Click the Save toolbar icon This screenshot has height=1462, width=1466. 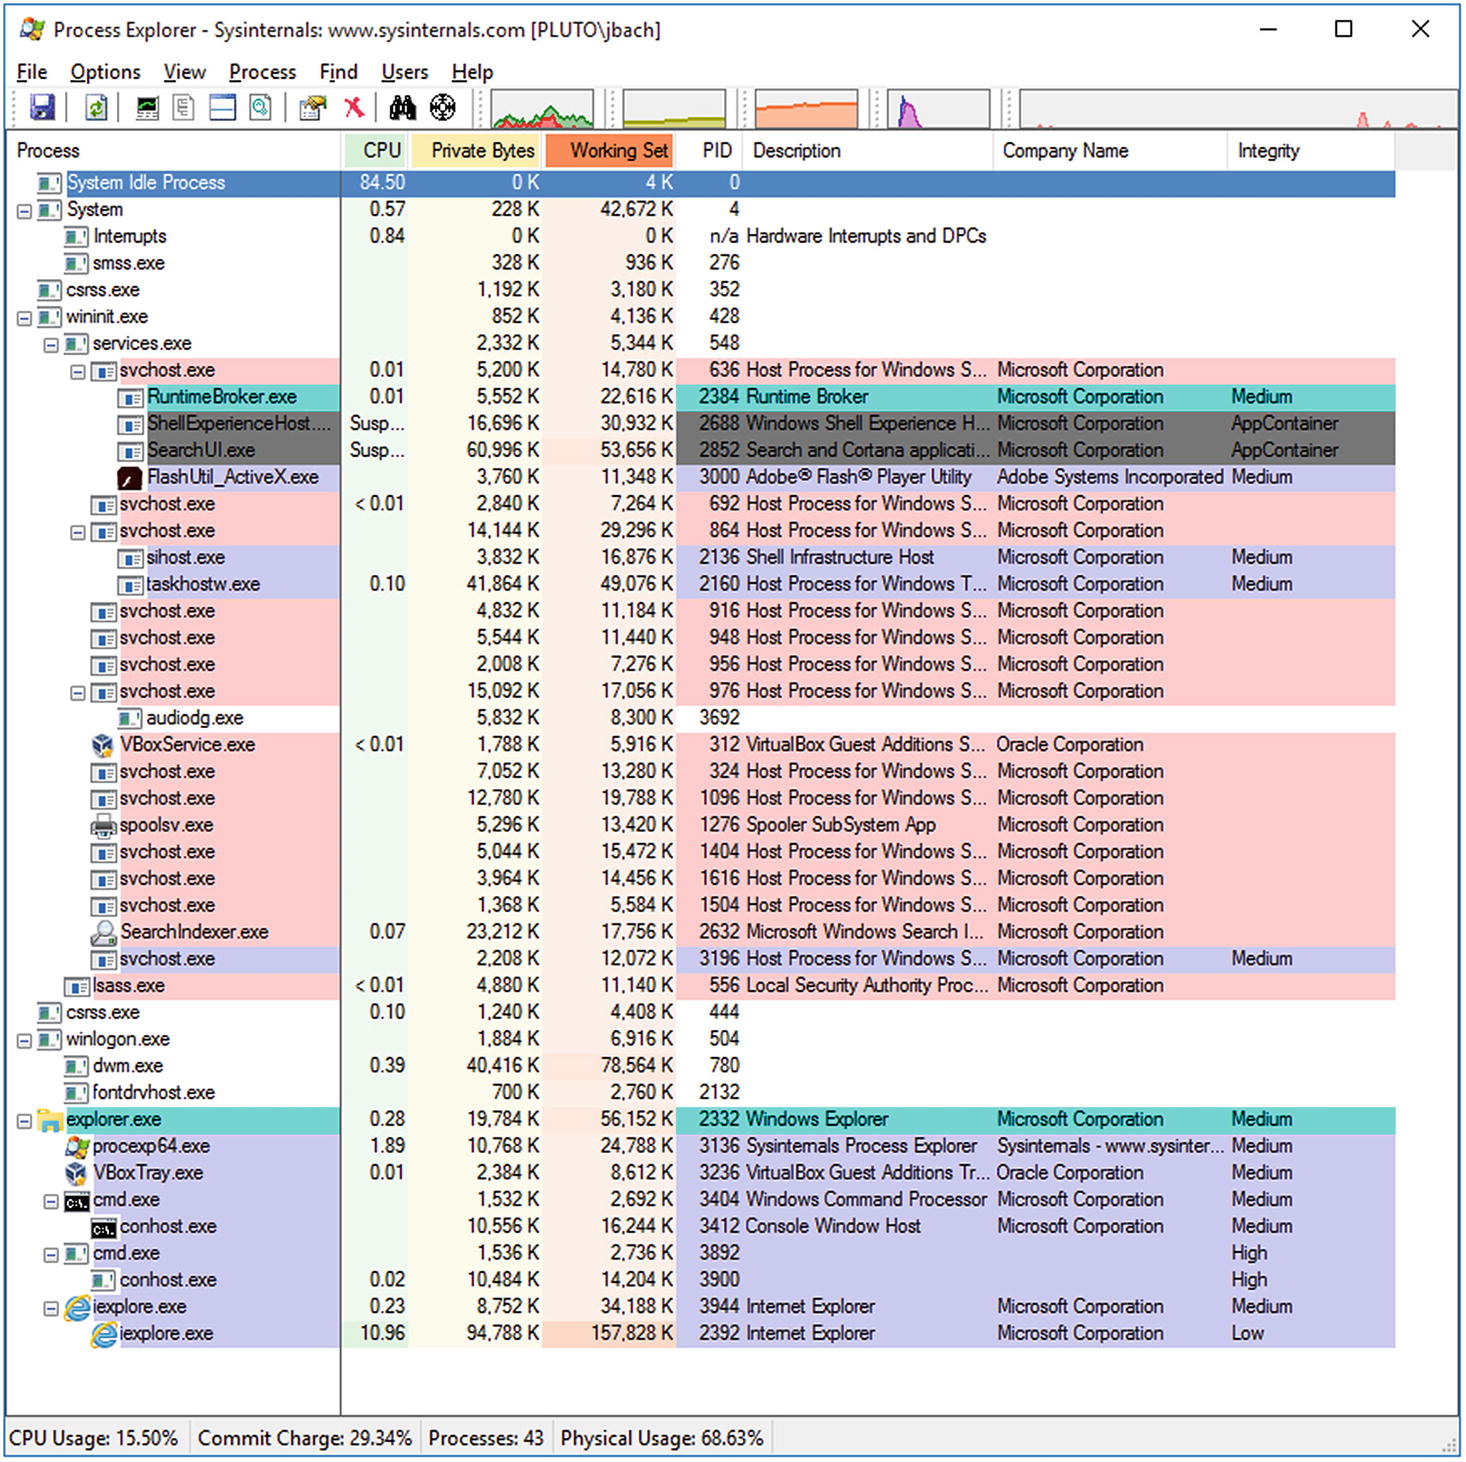pos(42,107)
